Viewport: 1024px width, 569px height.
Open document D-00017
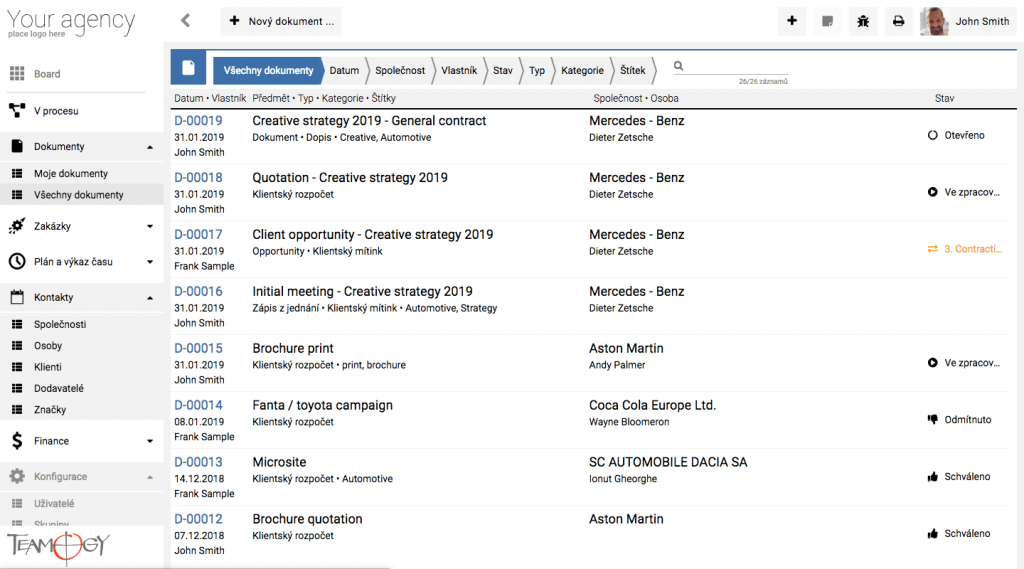(199, 235)
